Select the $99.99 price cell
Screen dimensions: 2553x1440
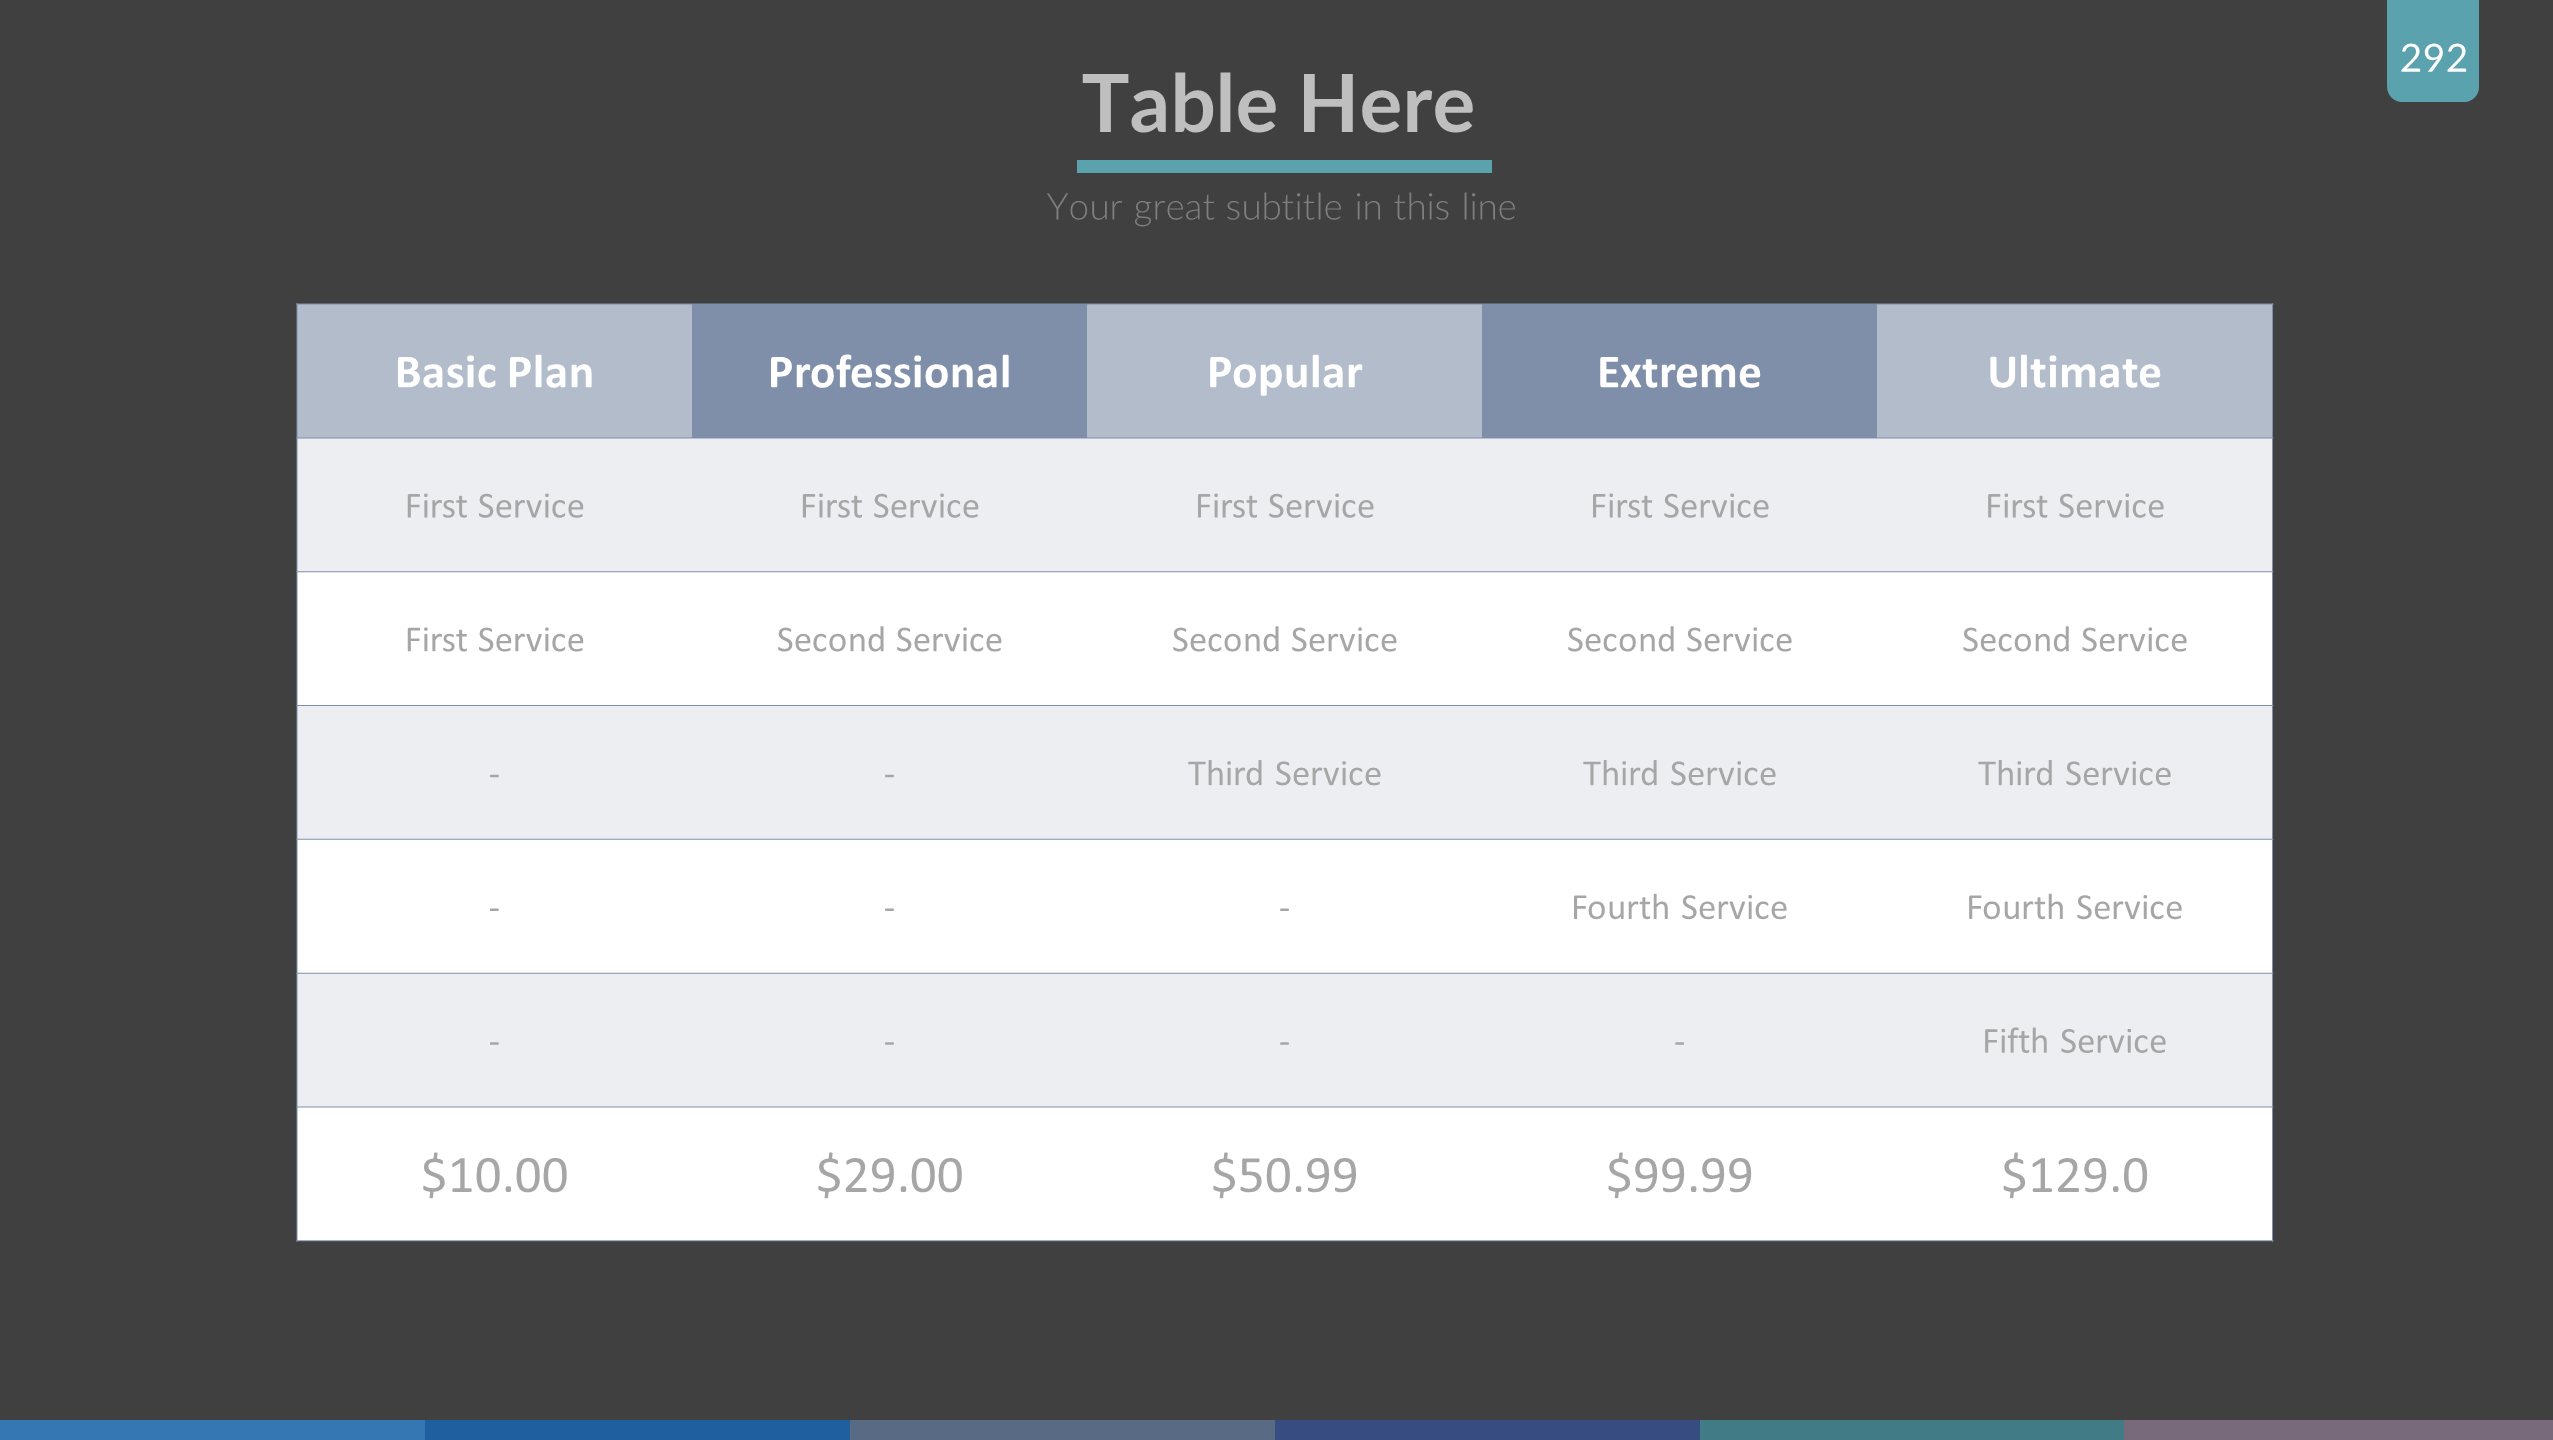(1679, 1174)
